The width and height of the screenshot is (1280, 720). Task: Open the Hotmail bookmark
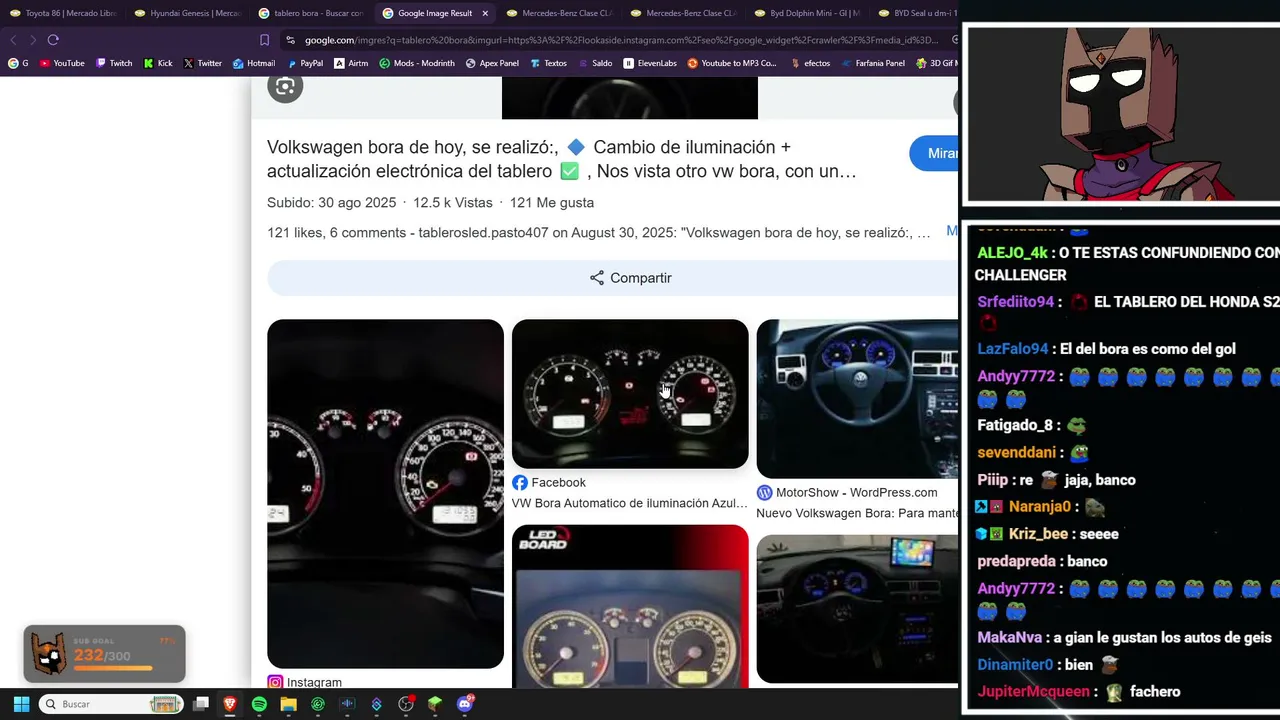coord(254,63)
